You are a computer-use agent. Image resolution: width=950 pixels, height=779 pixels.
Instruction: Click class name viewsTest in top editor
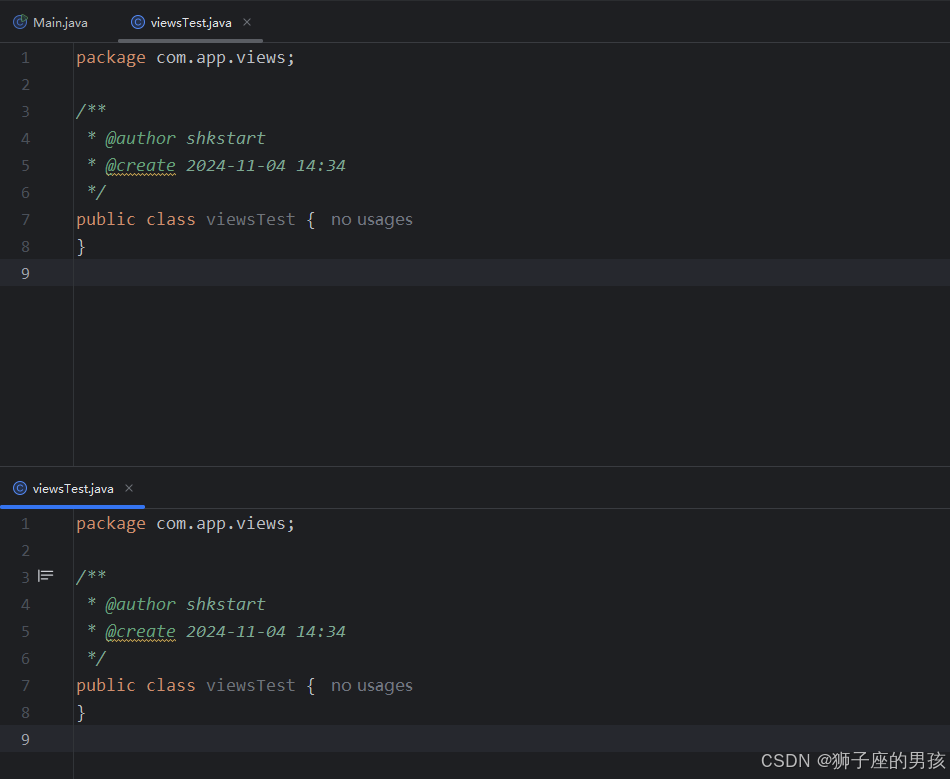251,219
